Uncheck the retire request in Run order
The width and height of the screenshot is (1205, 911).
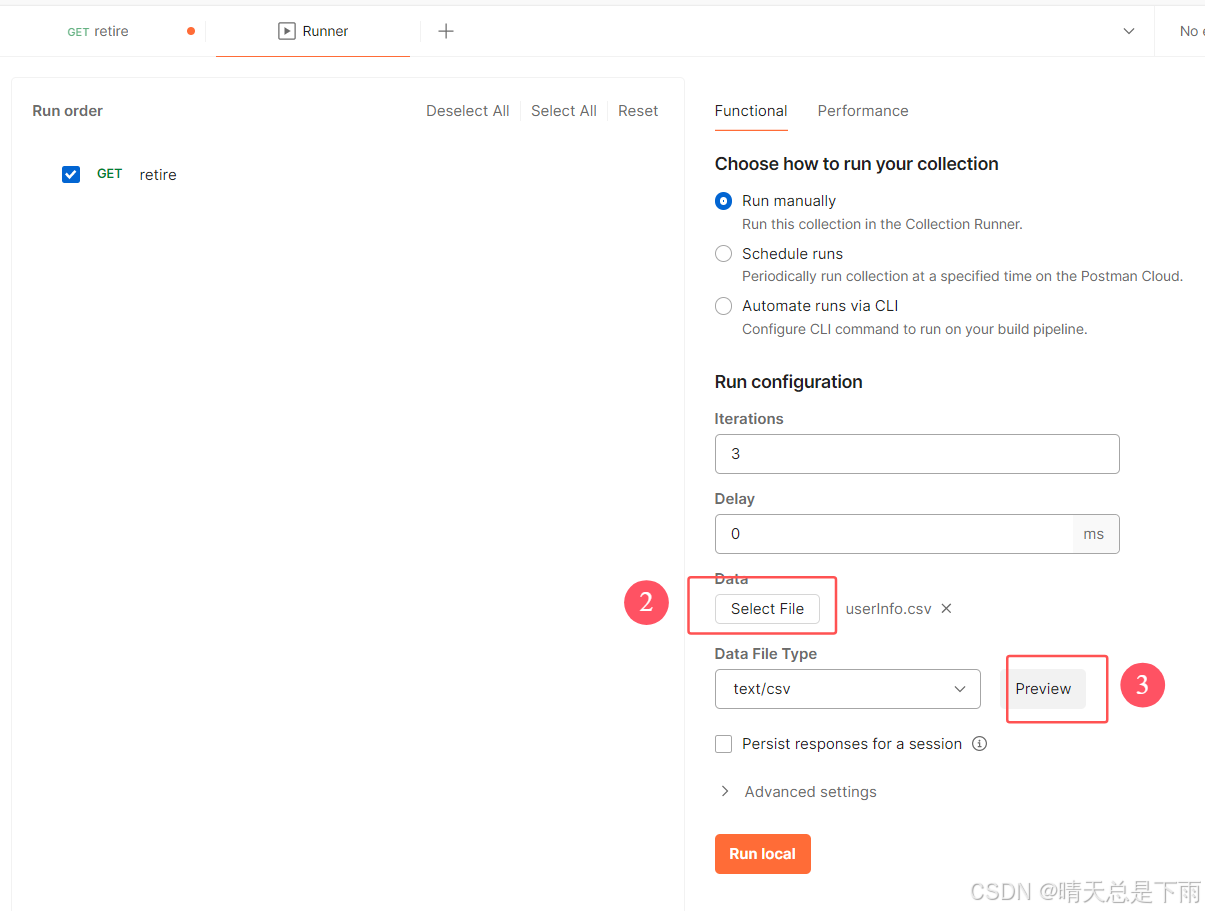pyautogui.click(x=71, y=174)
